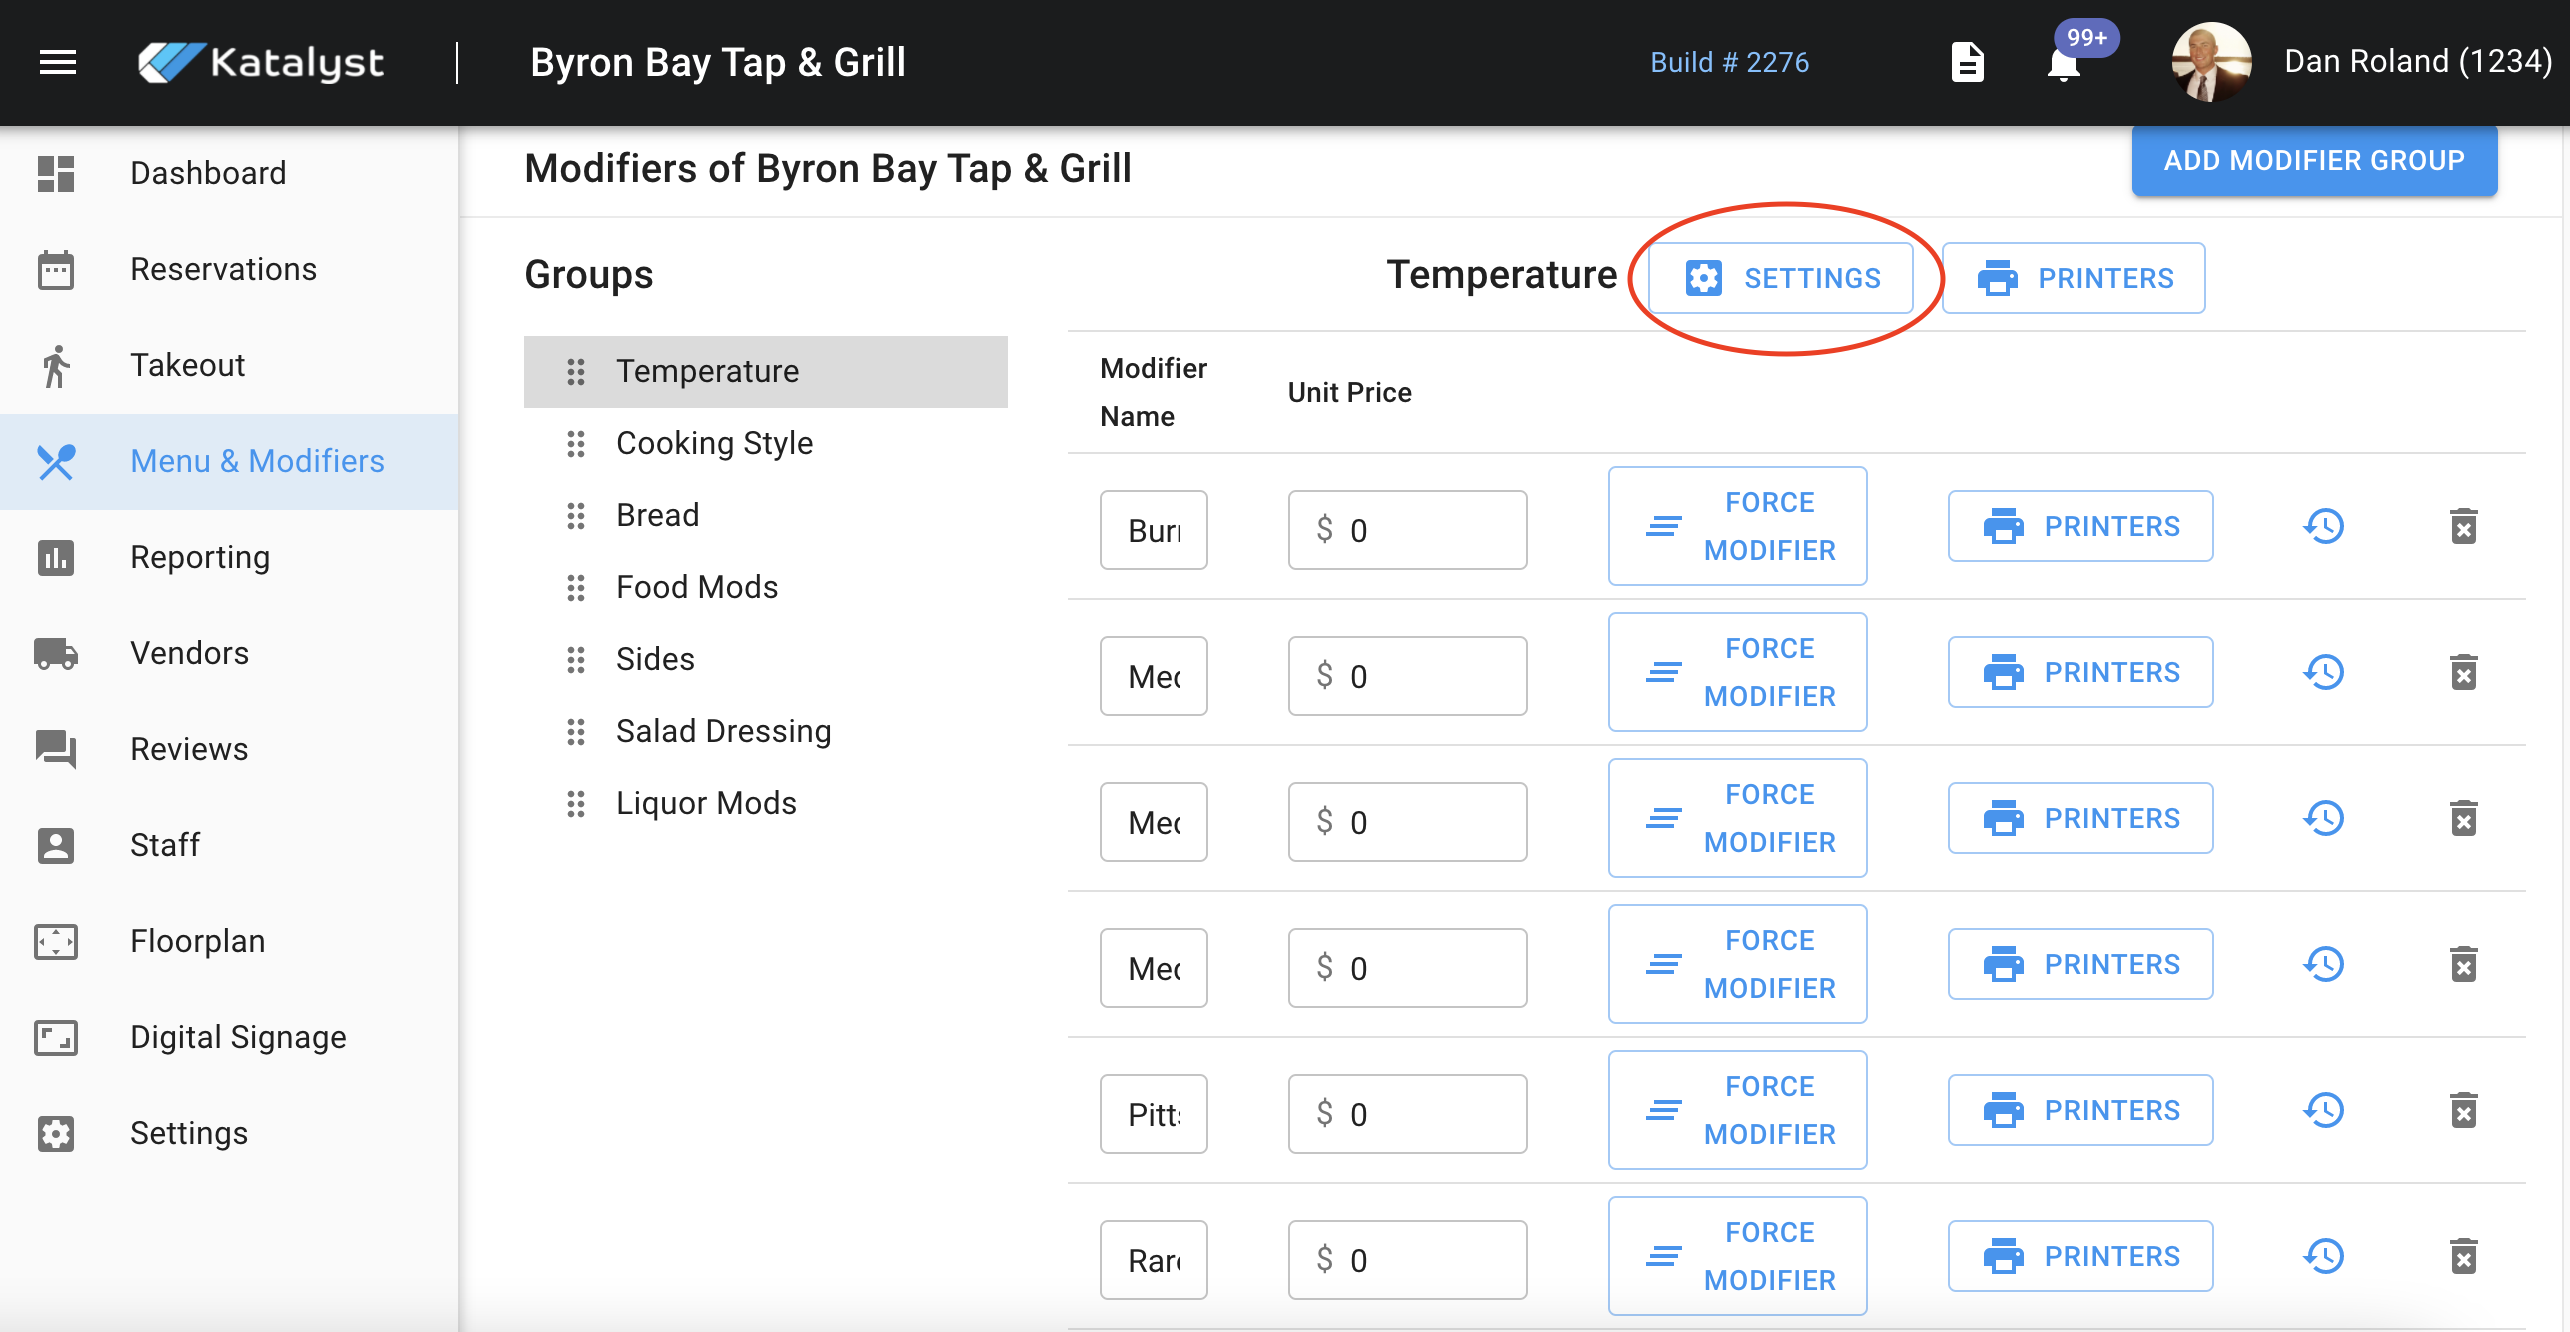2570x1332 pixels.
Task: Click Dan Roland profile avatar
Action: click(2211, 62)
